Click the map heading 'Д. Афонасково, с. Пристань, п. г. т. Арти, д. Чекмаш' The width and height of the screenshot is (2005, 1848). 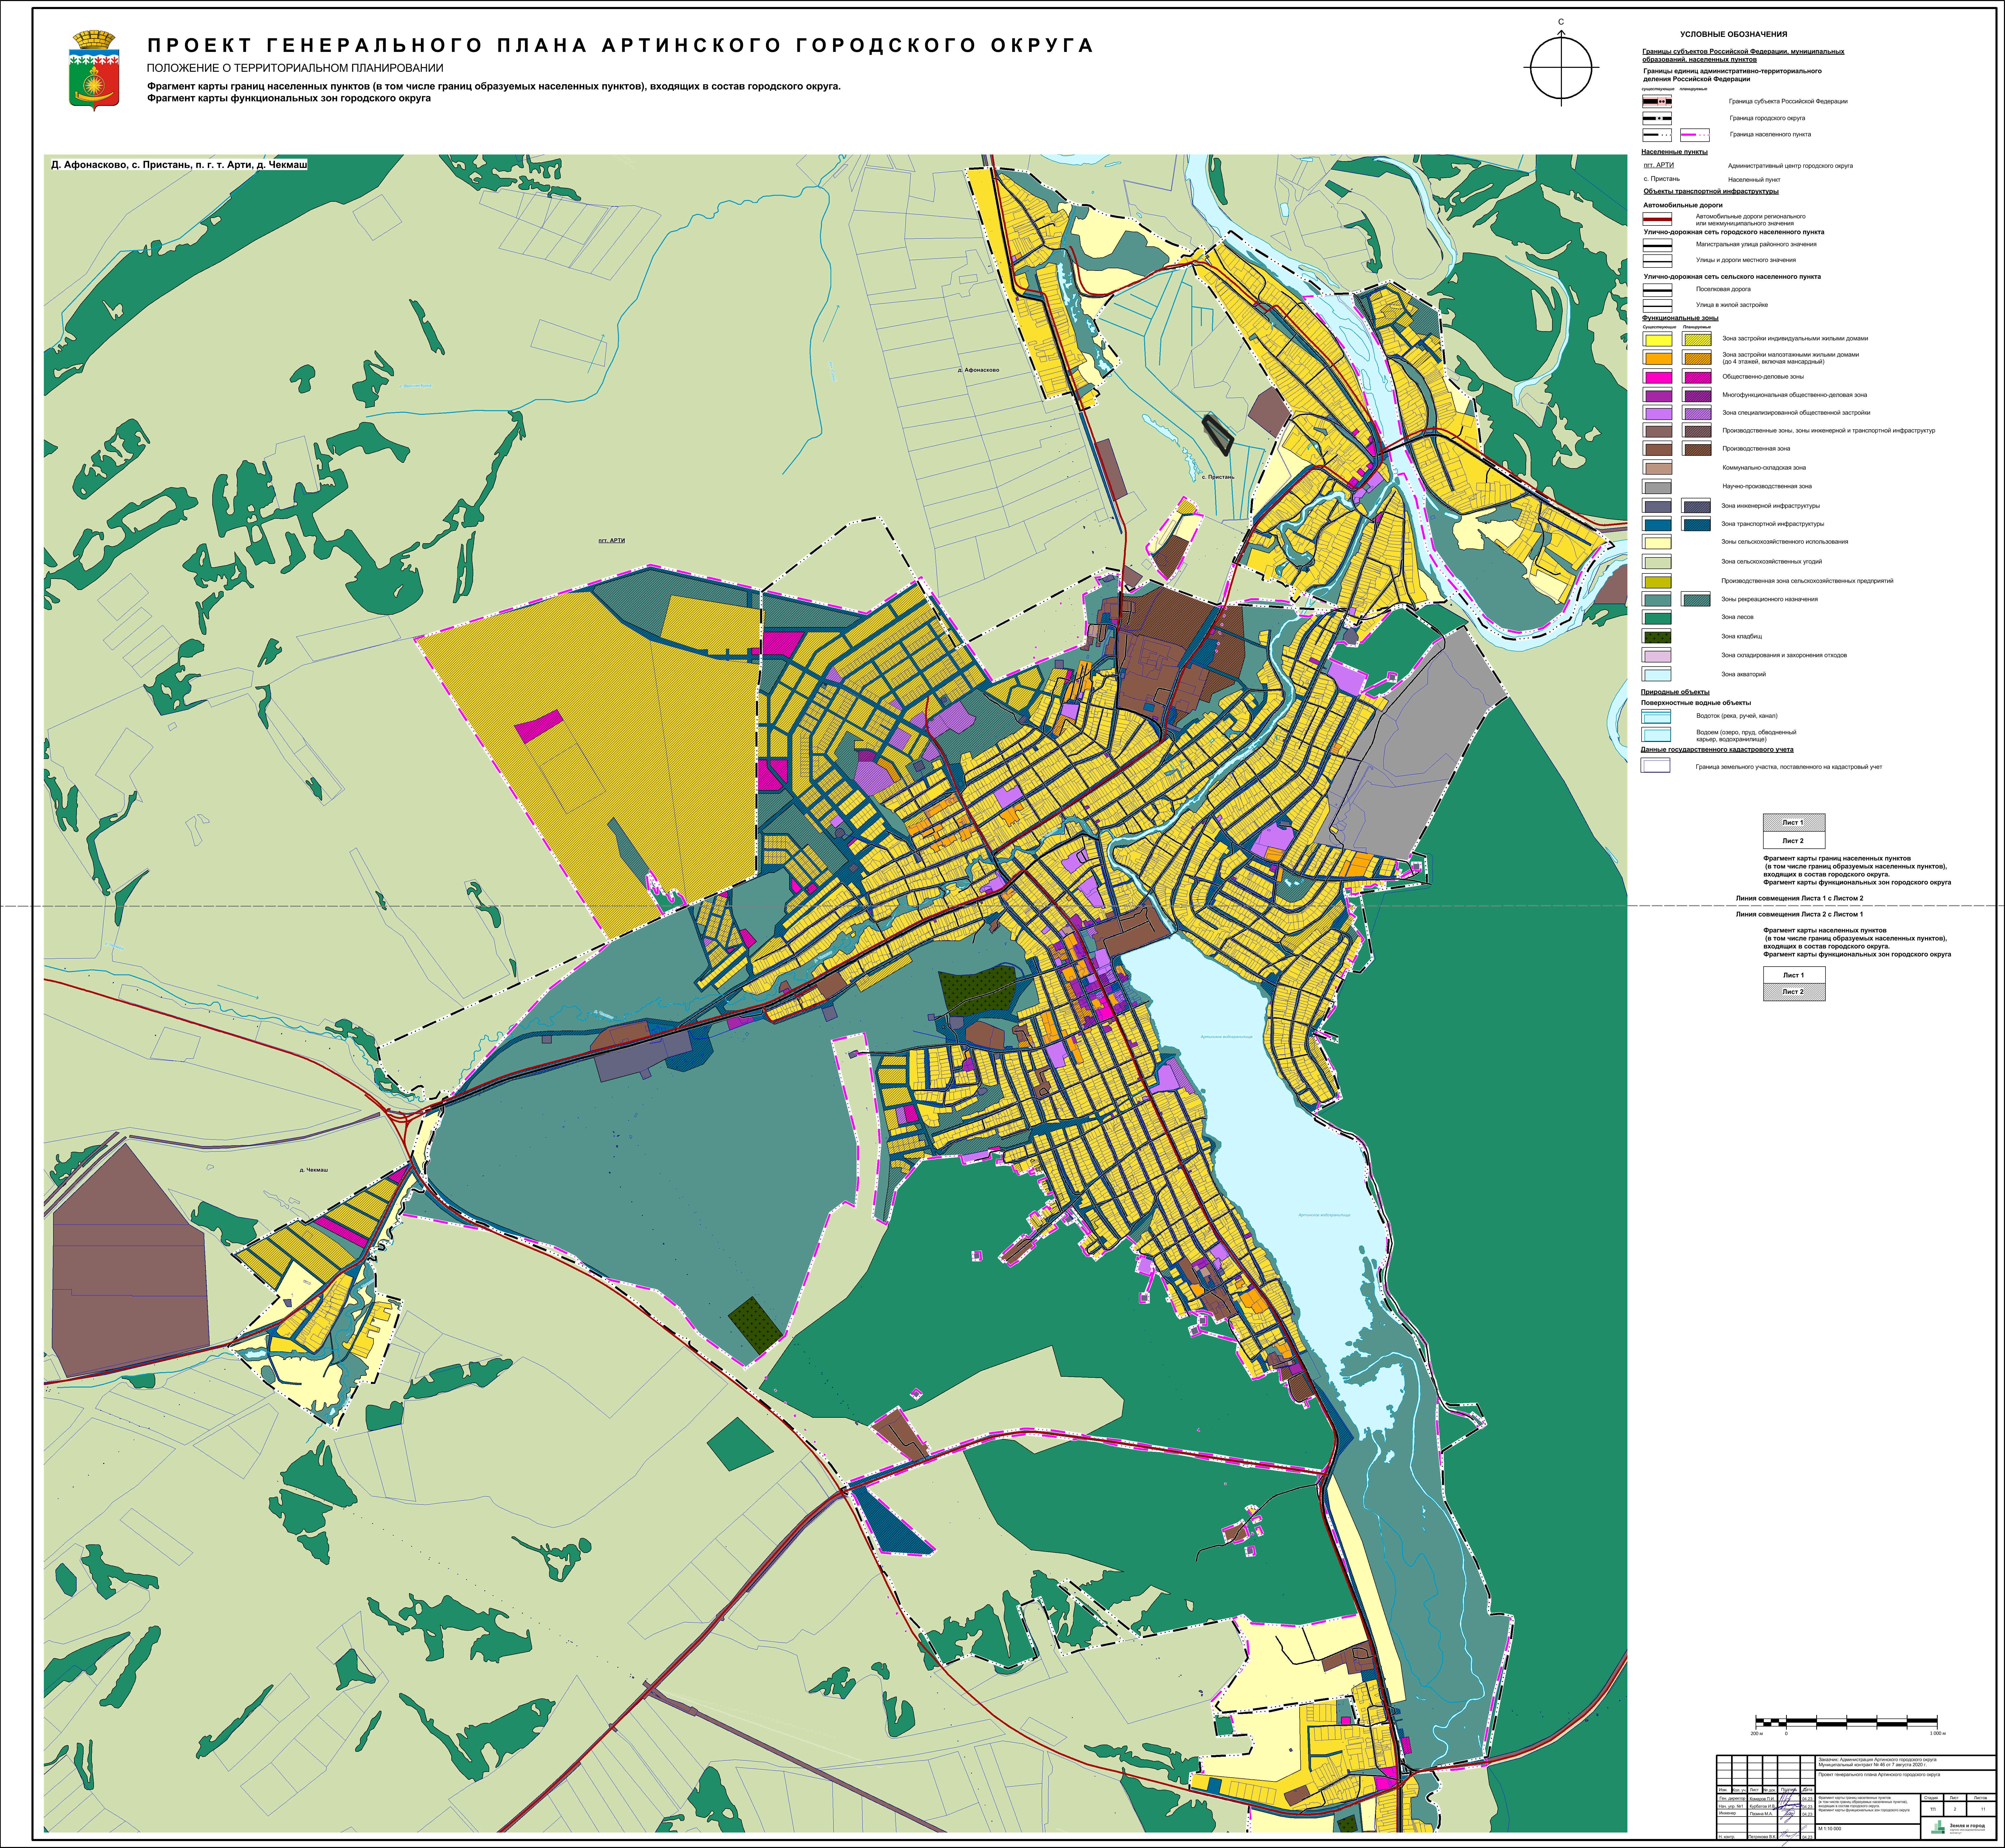179,165
